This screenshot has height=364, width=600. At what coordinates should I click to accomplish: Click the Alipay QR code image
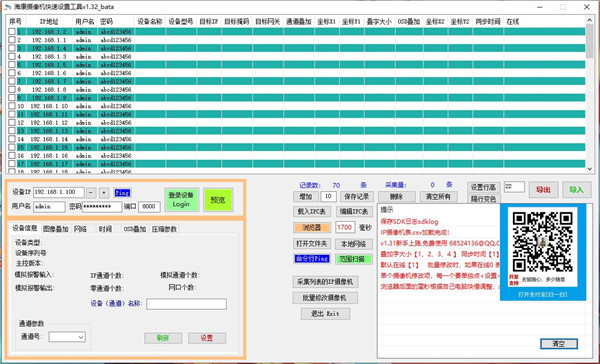pyautogui.click(x=543, y=242)
